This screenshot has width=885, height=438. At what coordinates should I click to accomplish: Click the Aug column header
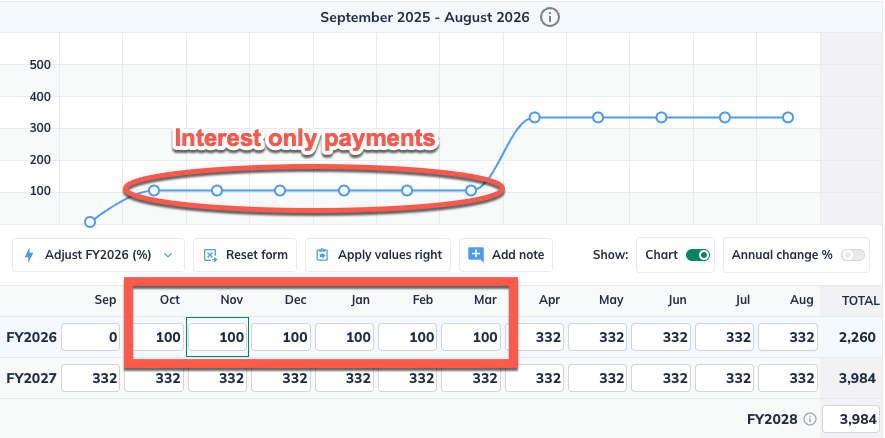pos(801,300)
